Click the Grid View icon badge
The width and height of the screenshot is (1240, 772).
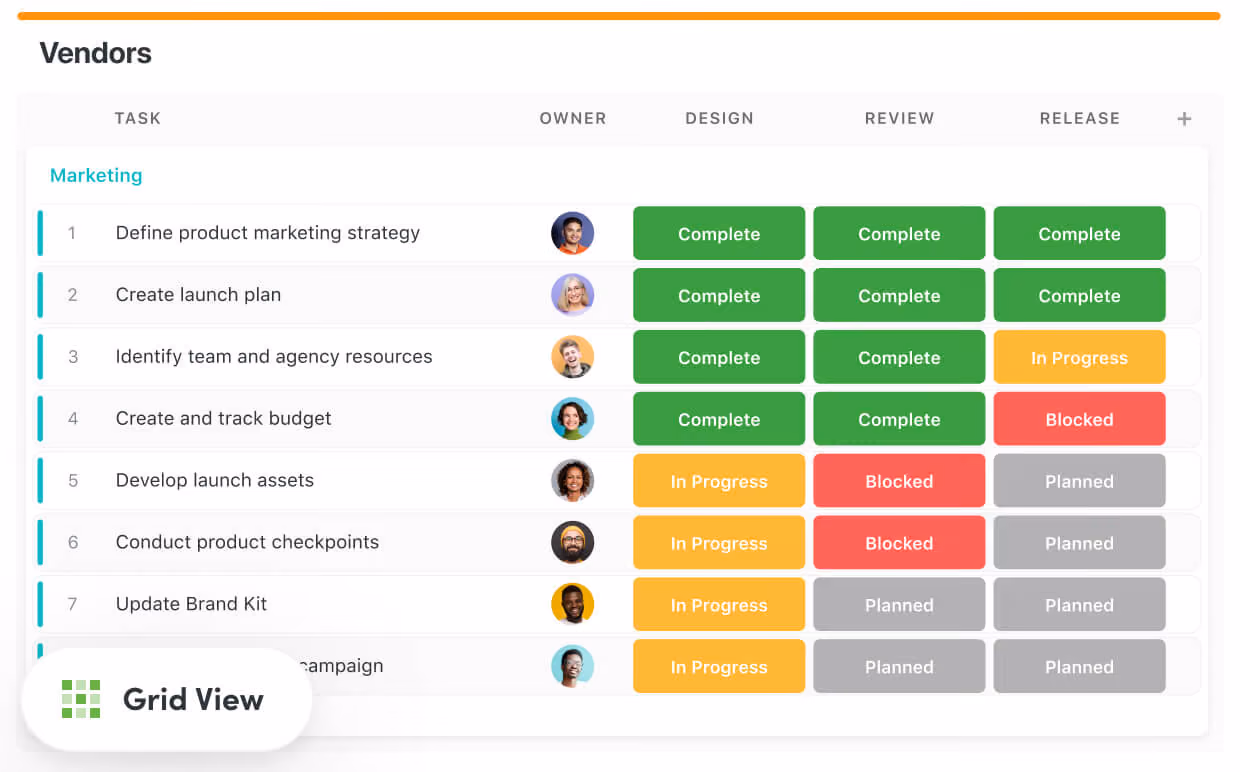(x=81, y=699)
